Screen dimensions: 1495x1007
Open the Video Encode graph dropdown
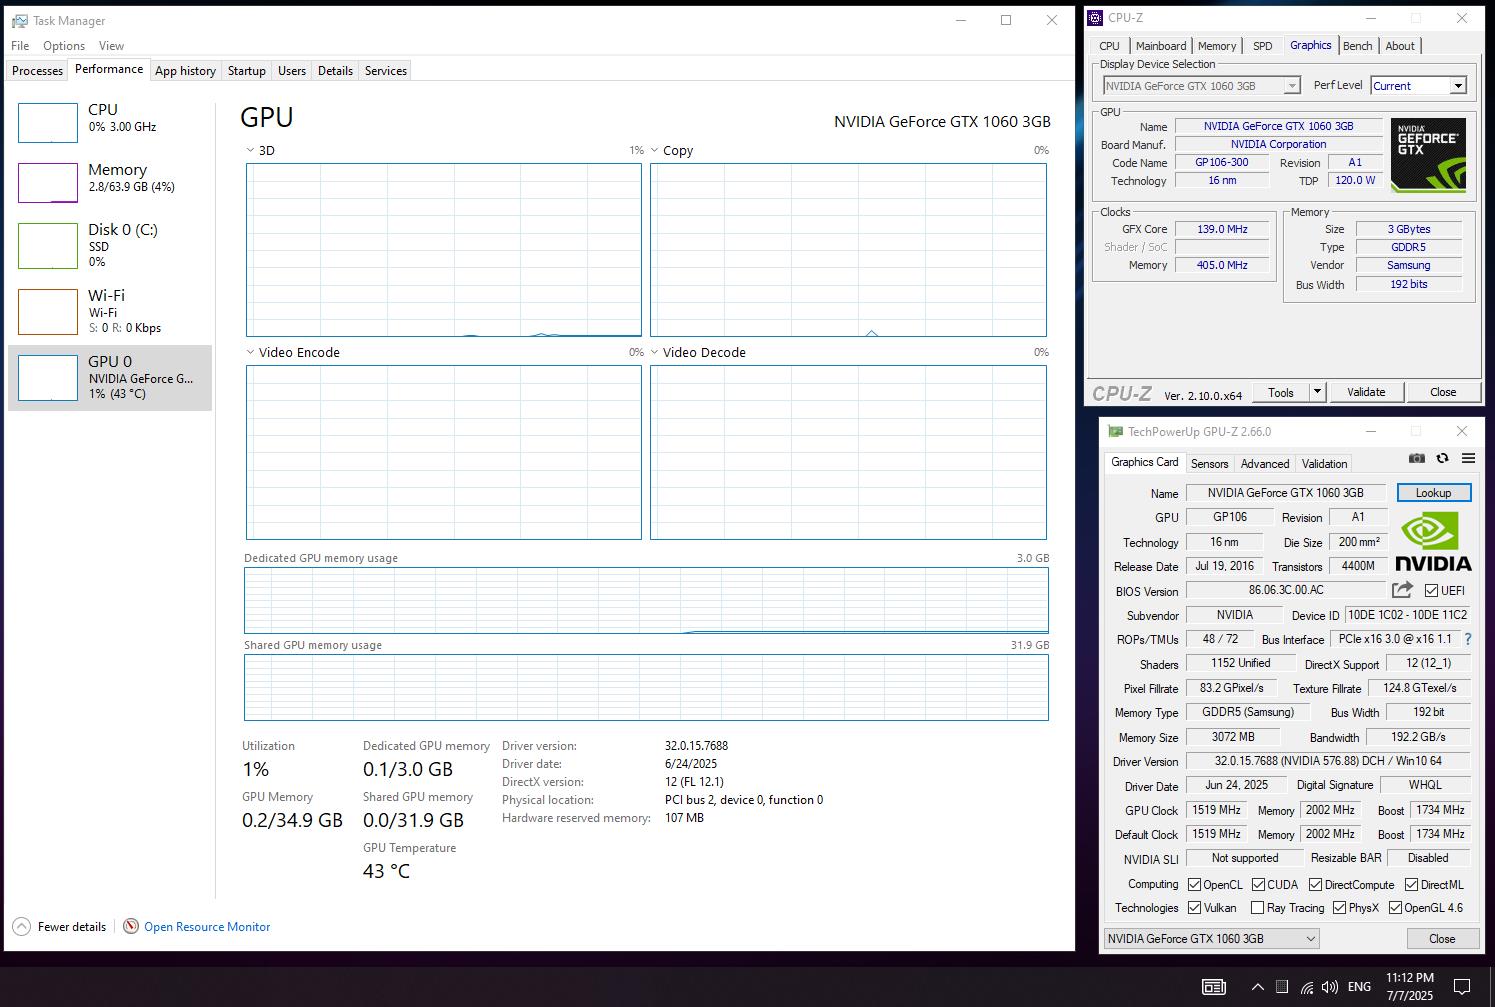[250, 352]
